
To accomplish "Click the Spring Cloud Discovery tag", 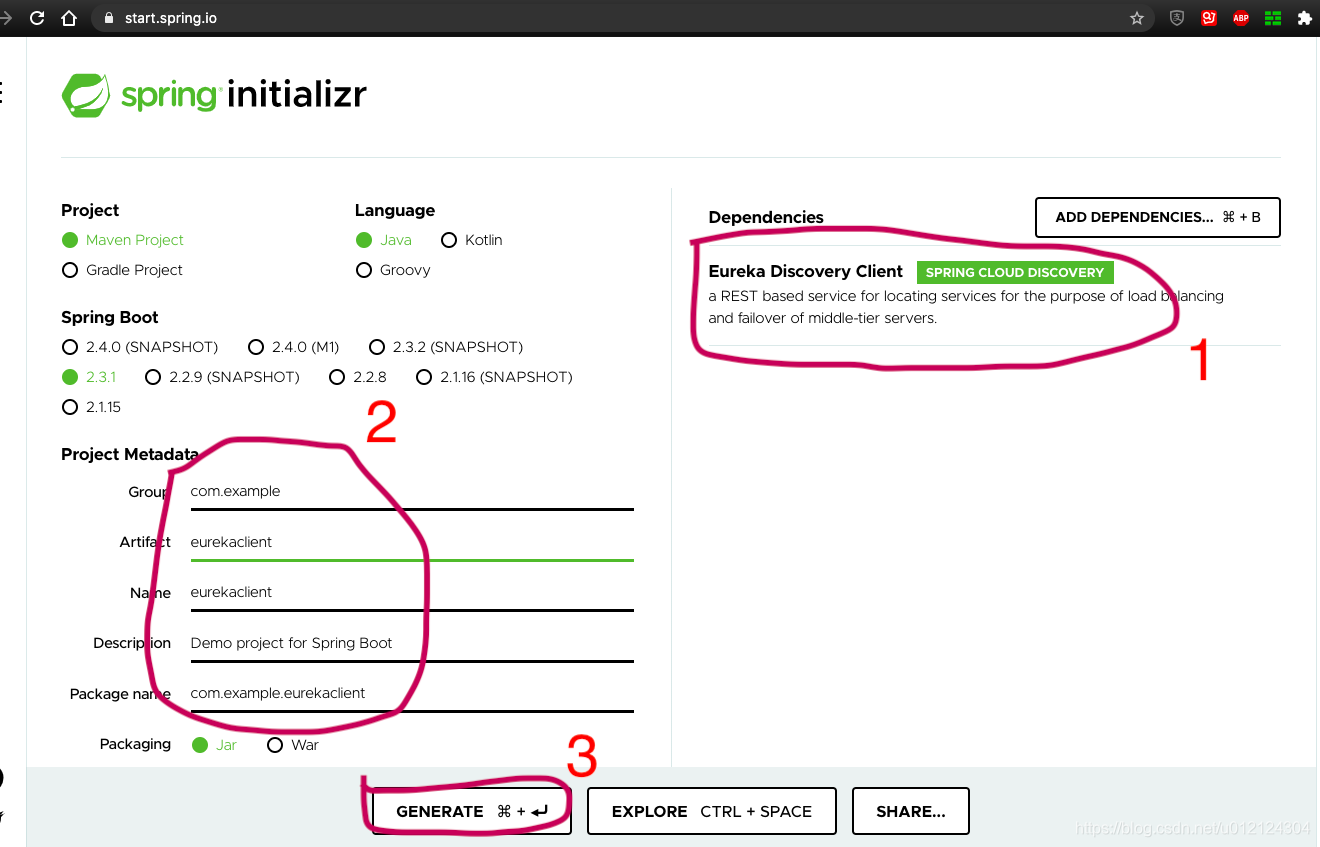I will pyautogui.click(x=1015, y=272).
